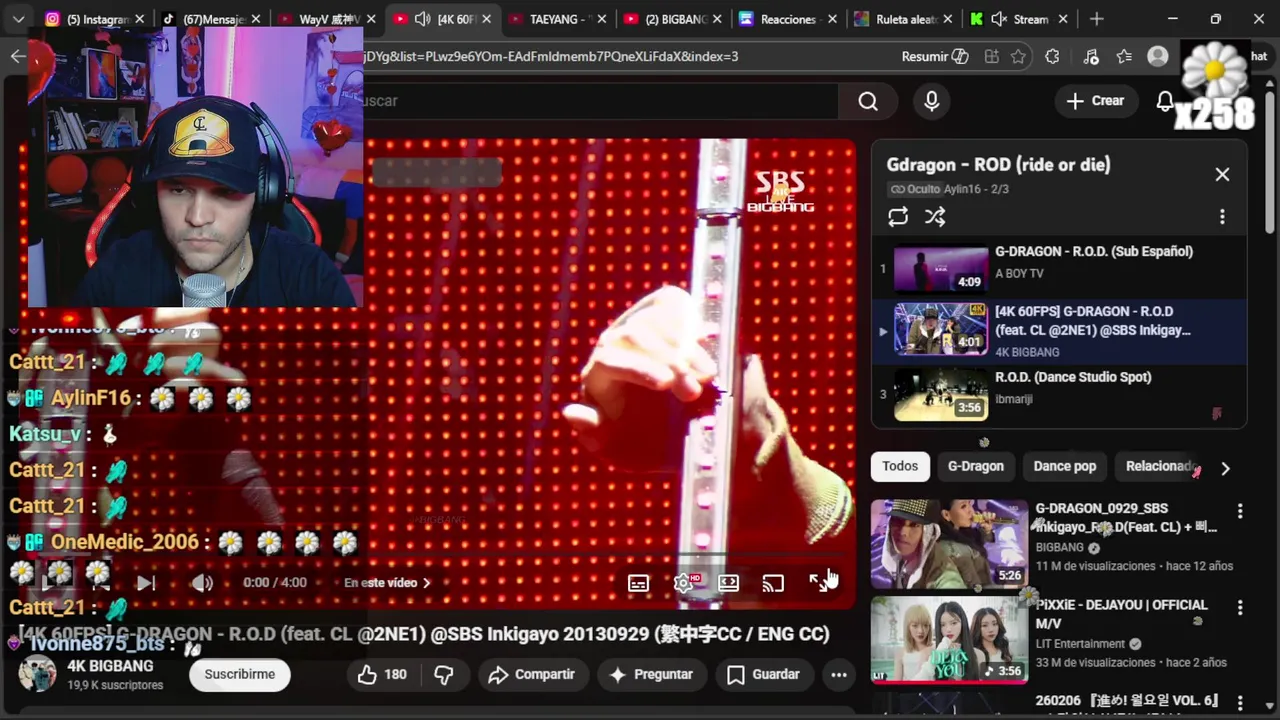Open options for G-DRAGON_0929_SBS recommendation

coord(1240,511)
